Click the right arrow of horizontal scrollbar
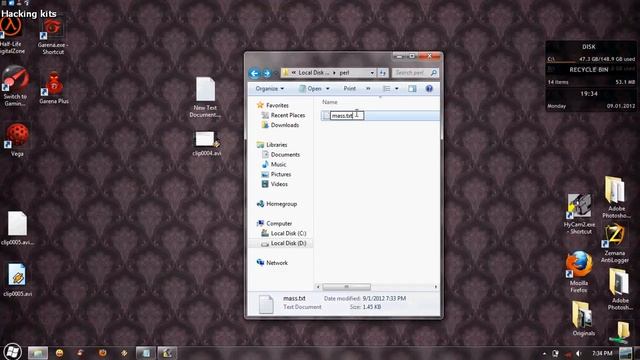This screenshot has width=640, height=360. (436, 287)
